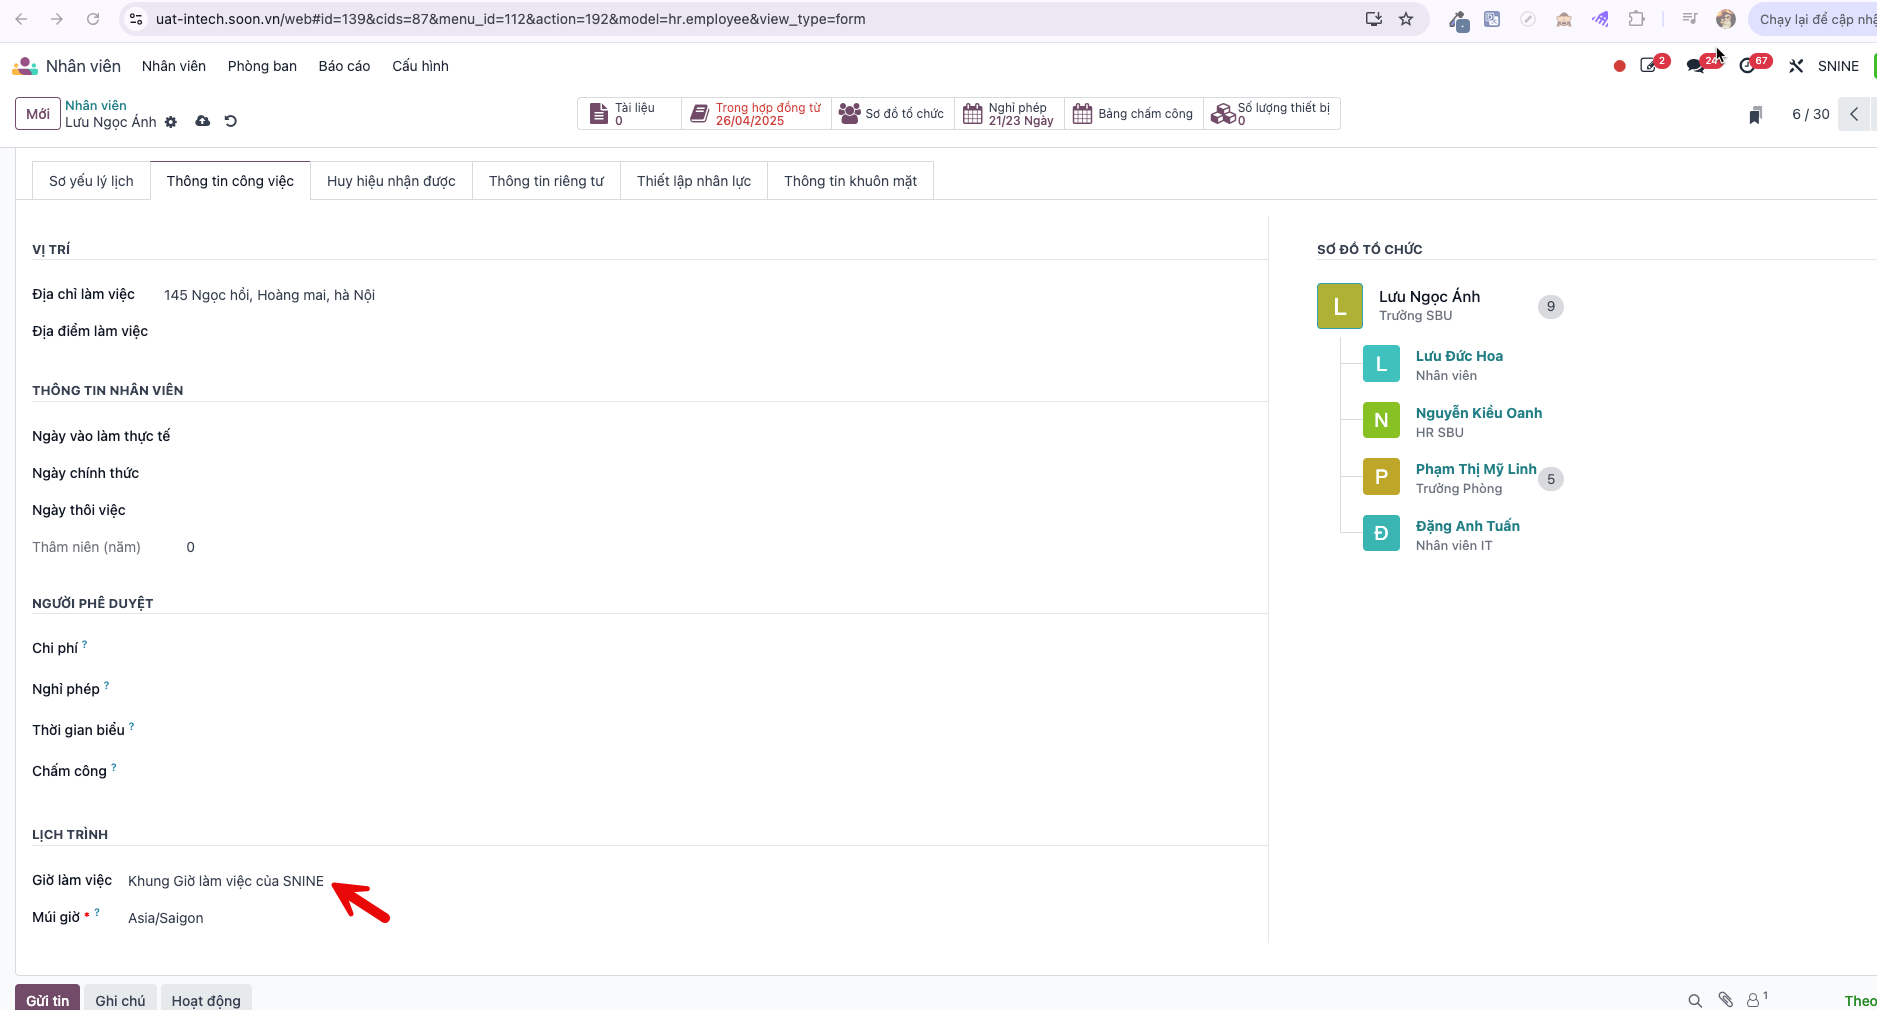The width and height of the screenshot is (1877, 1010).
Task: Click the bookmark icon near the pager
Action: point(1755,115)
